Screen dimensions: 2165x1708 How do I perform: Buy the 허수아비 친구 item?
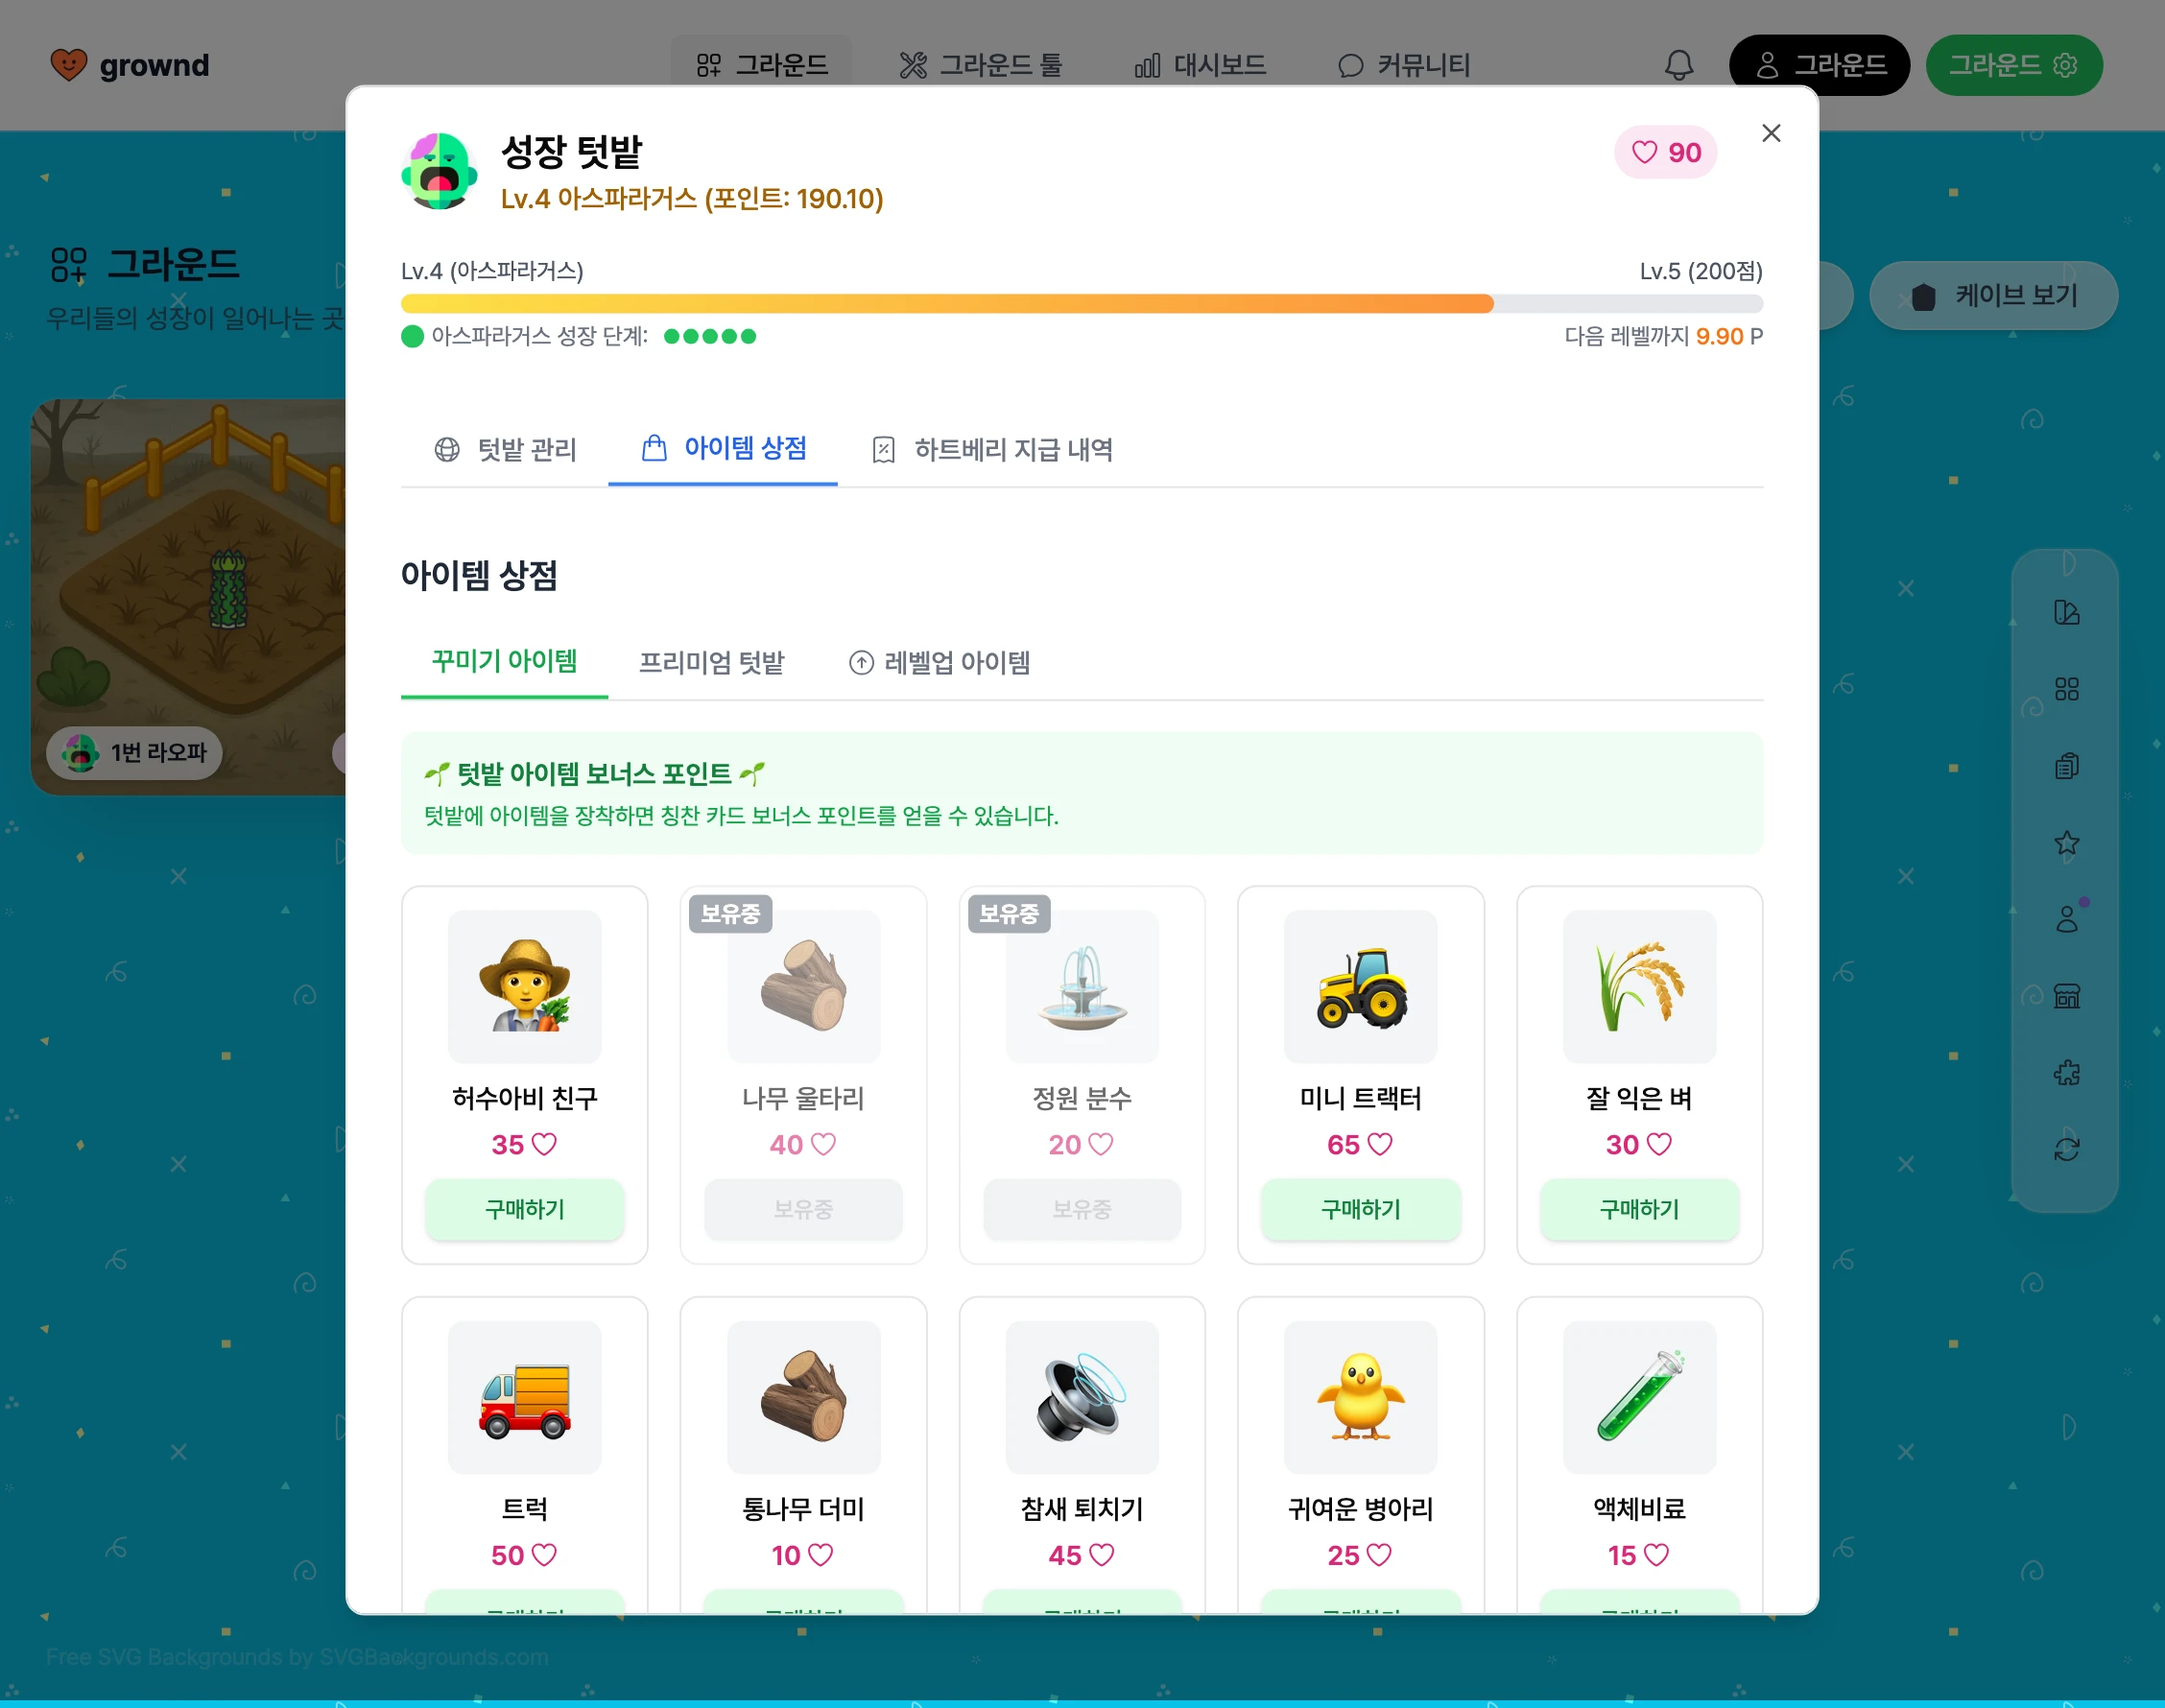(524, 1209)
